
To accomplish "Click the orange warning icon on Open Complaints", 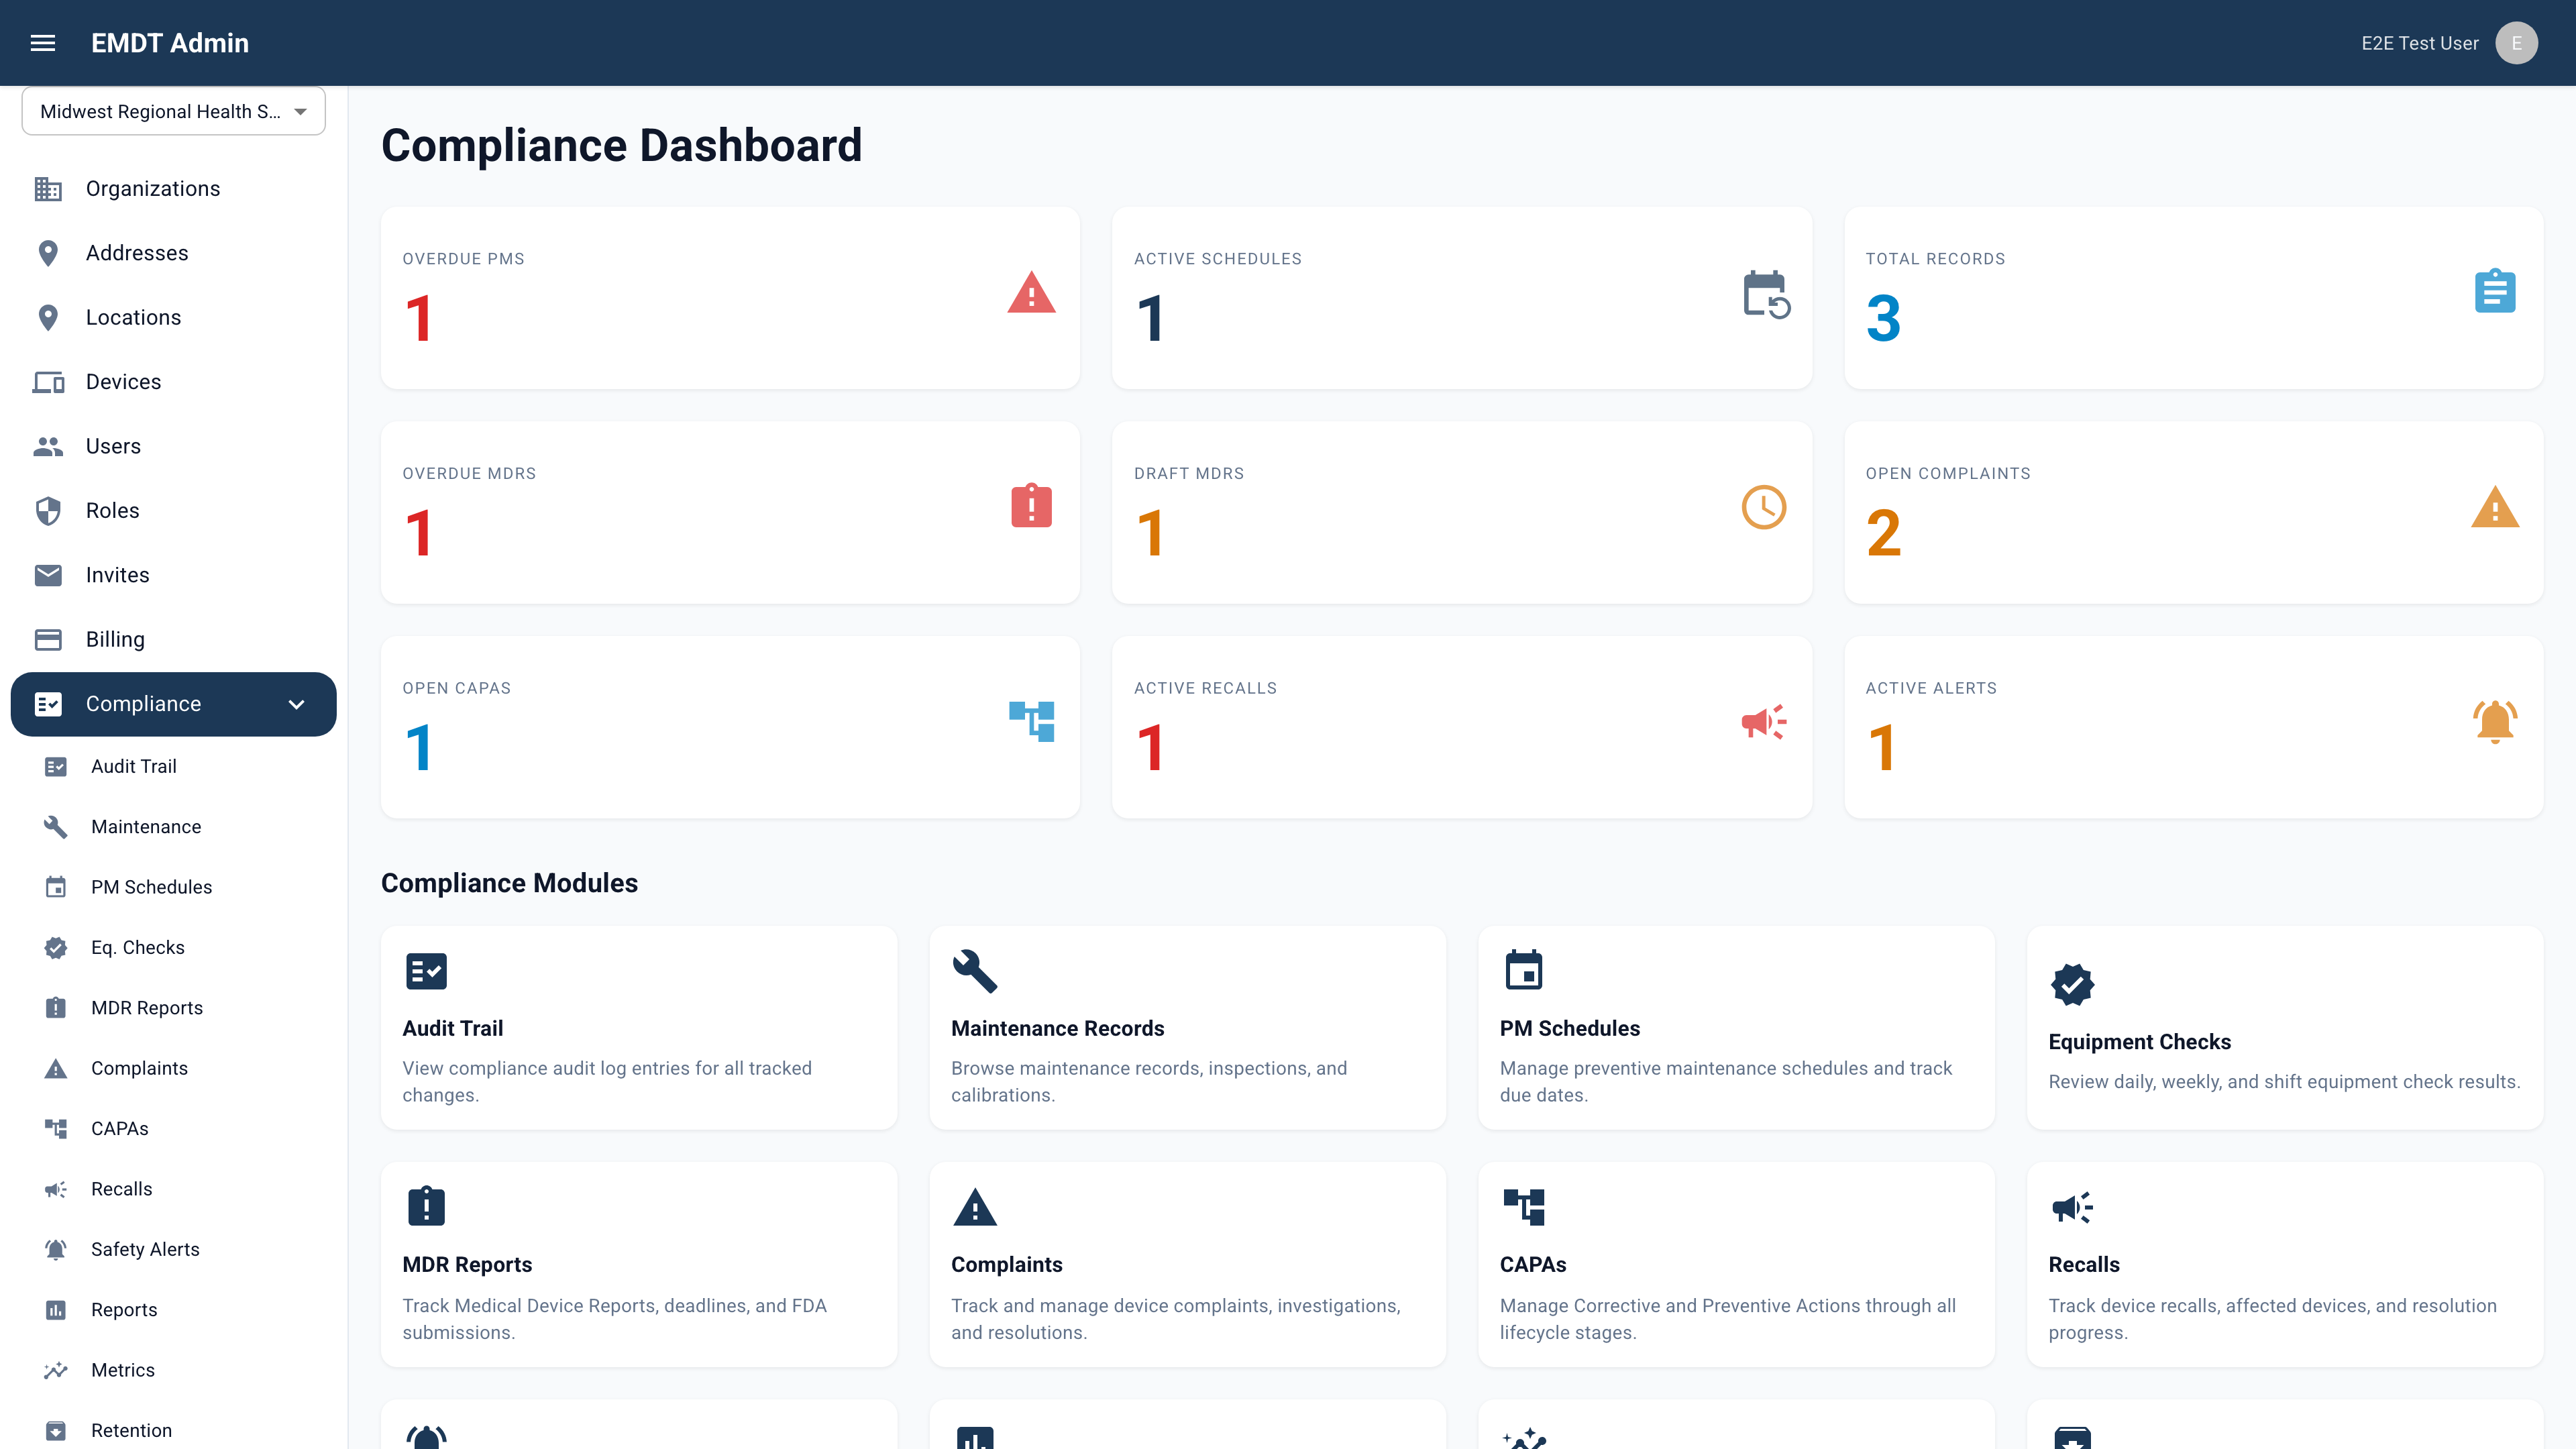I will pos(2495,507).
